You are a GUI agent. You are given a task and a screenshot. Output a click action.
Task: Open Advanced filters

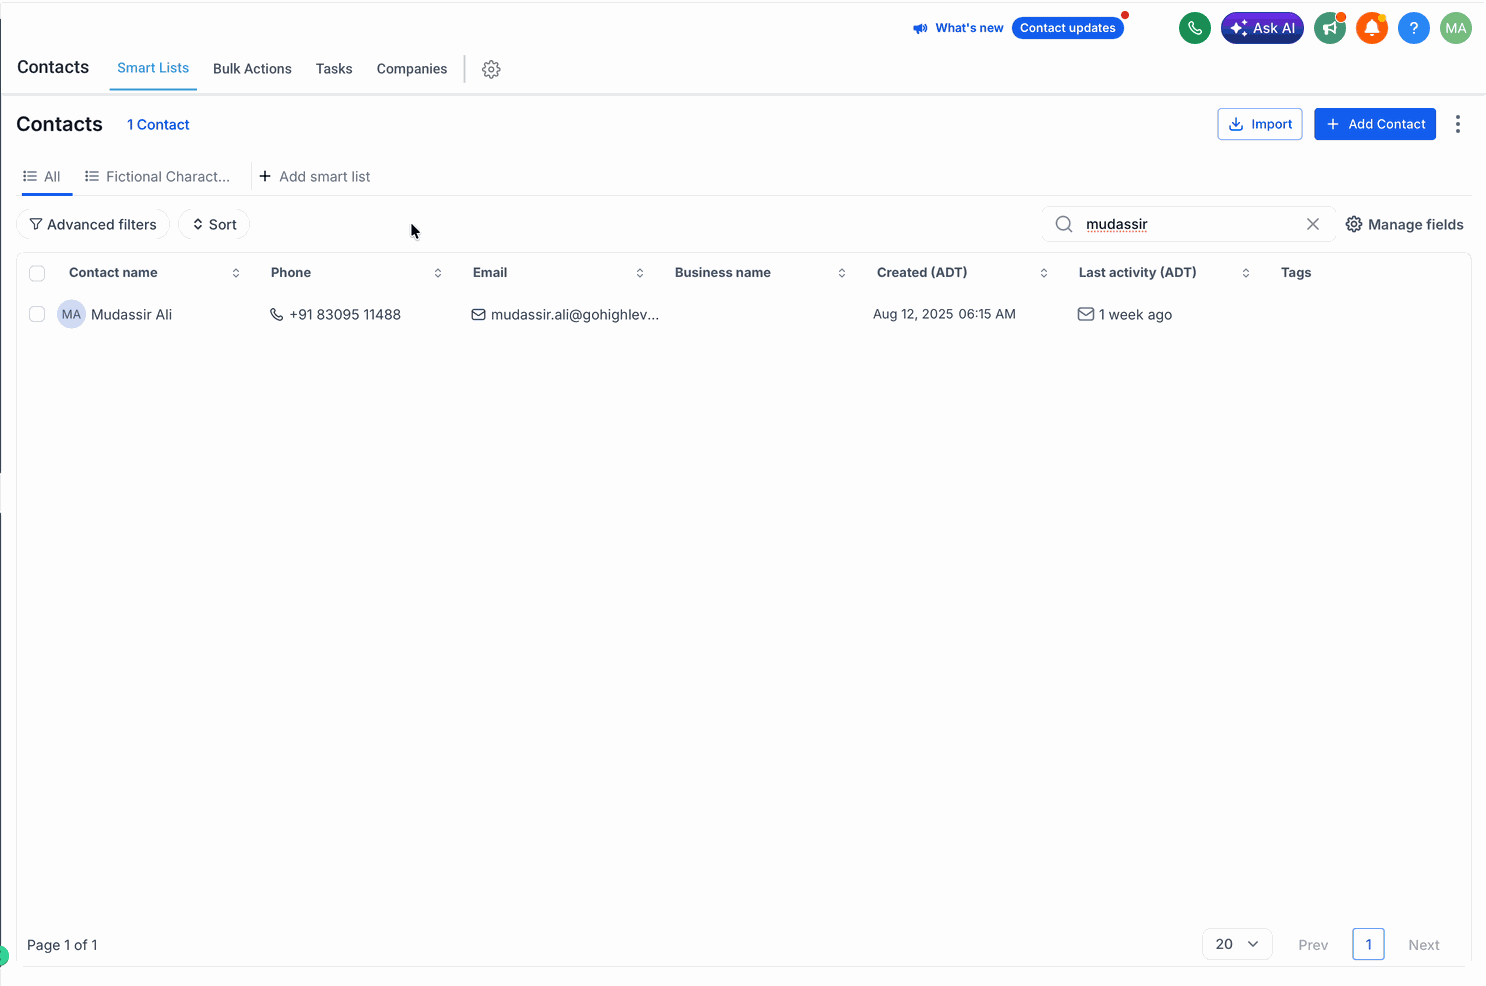93,224
